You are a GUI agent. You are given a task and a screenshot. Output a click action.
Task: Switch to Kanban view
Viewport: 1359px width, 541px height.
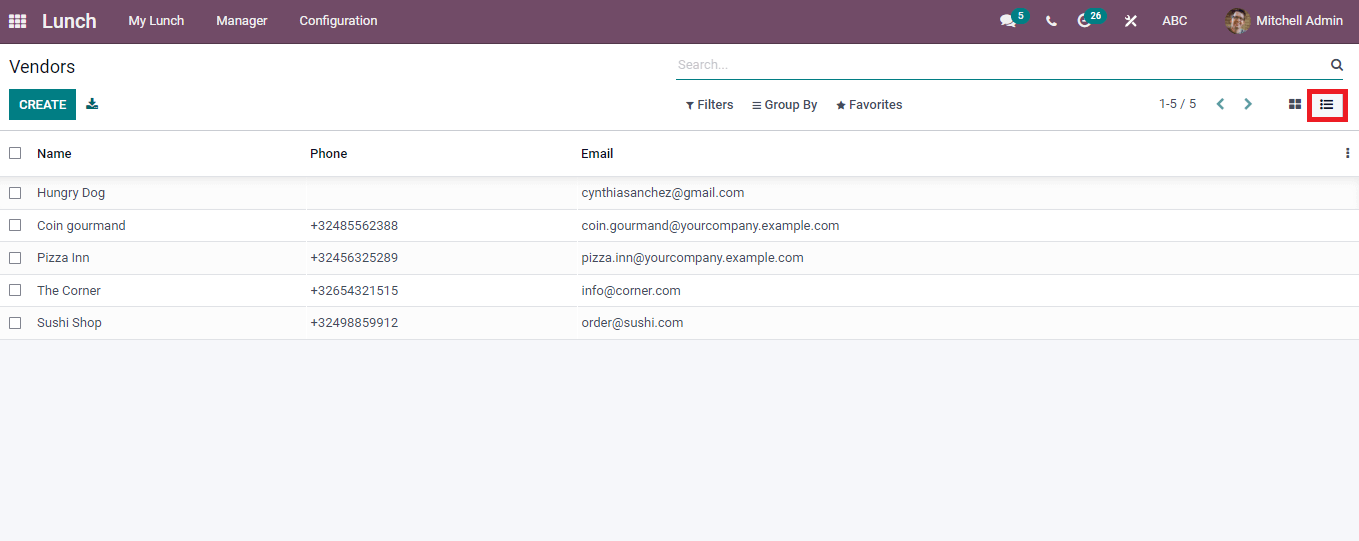(1295, 104)
